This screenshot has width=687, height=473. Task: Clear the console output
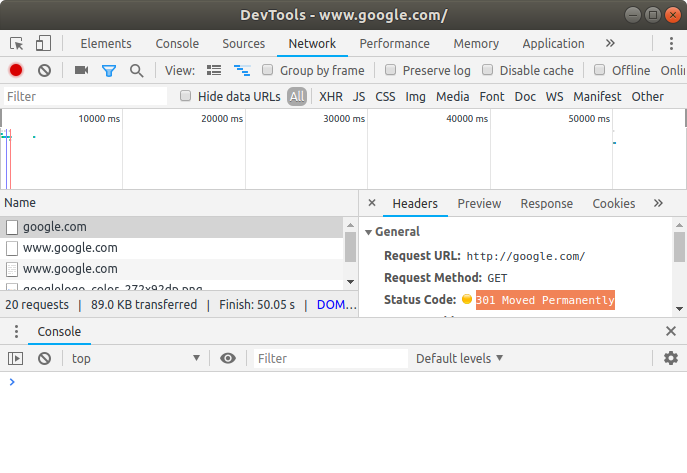44,359
